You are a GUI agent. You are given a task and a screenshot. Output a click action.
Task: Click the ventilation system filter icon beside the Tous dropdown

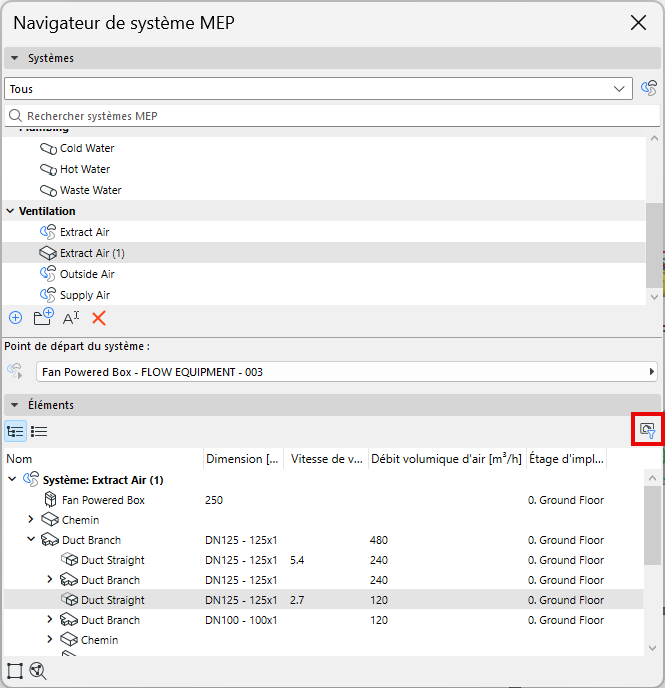[649, 88]
